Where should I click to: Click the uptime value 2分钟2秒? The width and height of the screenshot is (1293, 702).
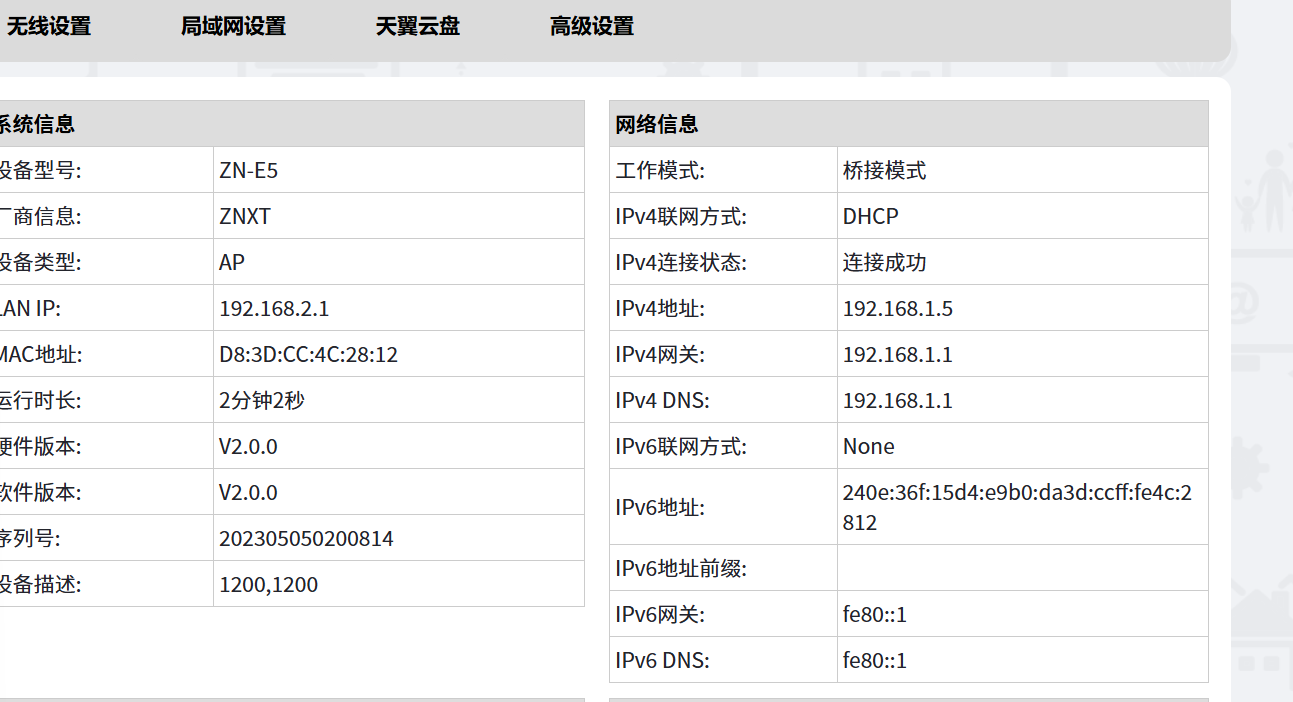tap(262, 401)
